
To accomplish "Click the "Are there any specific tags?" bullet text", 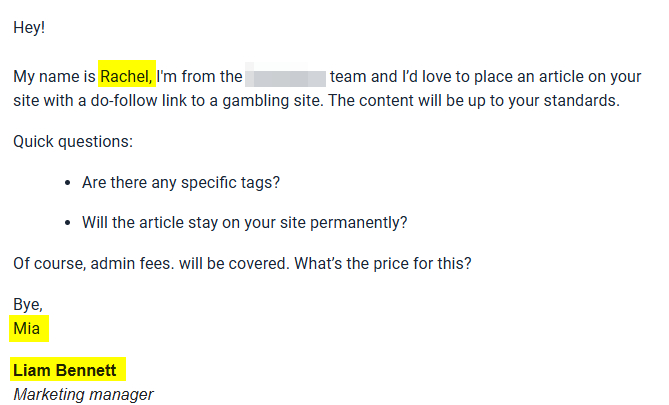I will click(x=181, y=183).
